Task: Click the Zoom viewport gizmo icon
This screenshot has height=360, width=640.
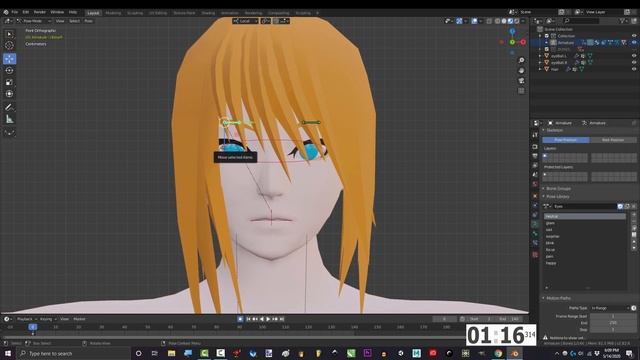Action: point(521,60)
